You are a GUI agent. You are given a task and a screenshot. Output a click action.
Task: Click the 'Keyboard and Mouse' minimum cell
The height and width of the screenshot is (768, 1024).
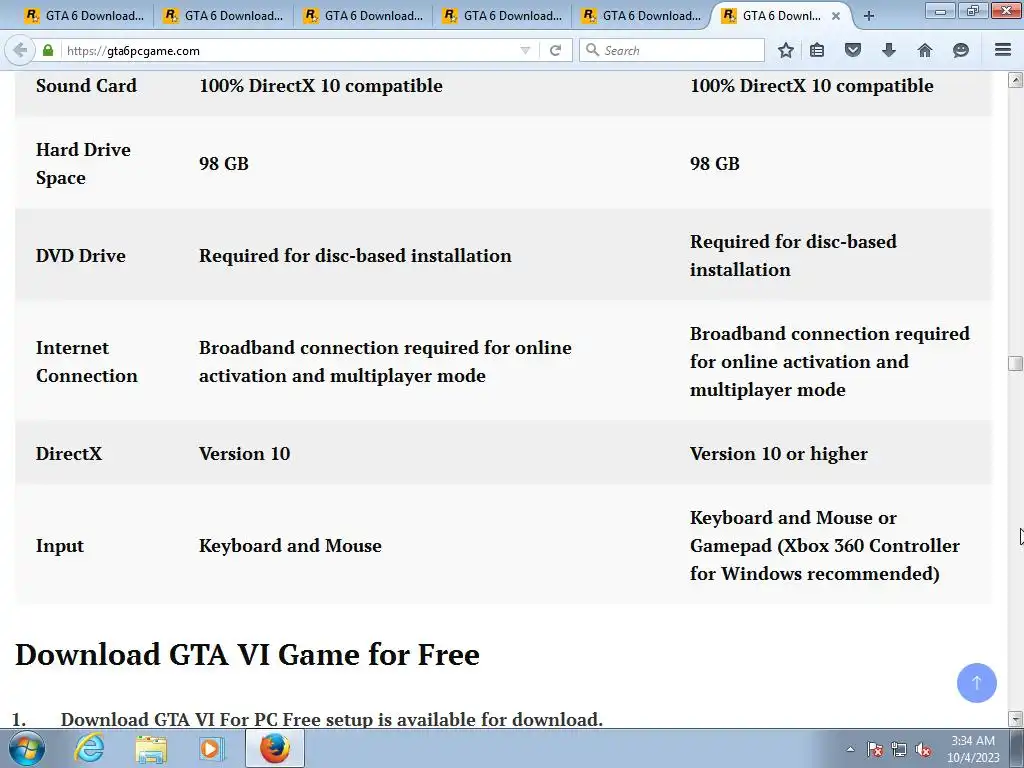pyautogui.click(x=290, y=545)
